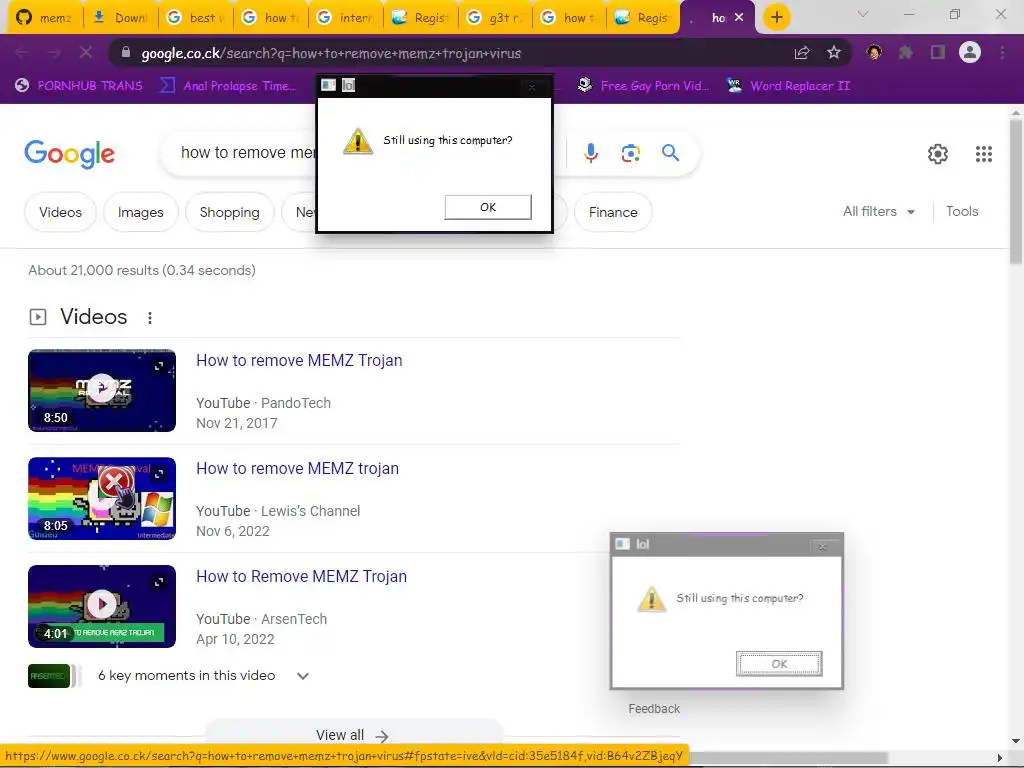Open search Tools
Screen dimensions: 1024x768
[962, 212]
